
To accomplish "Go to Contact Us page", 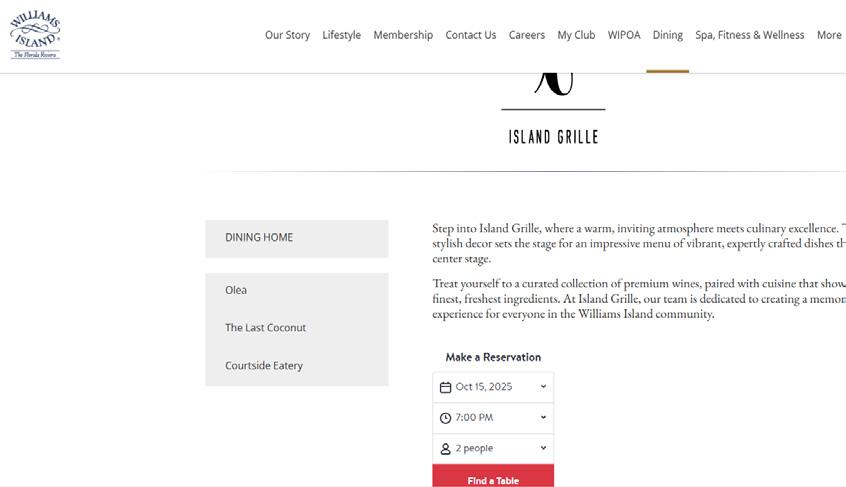I will tap(470, 35).
